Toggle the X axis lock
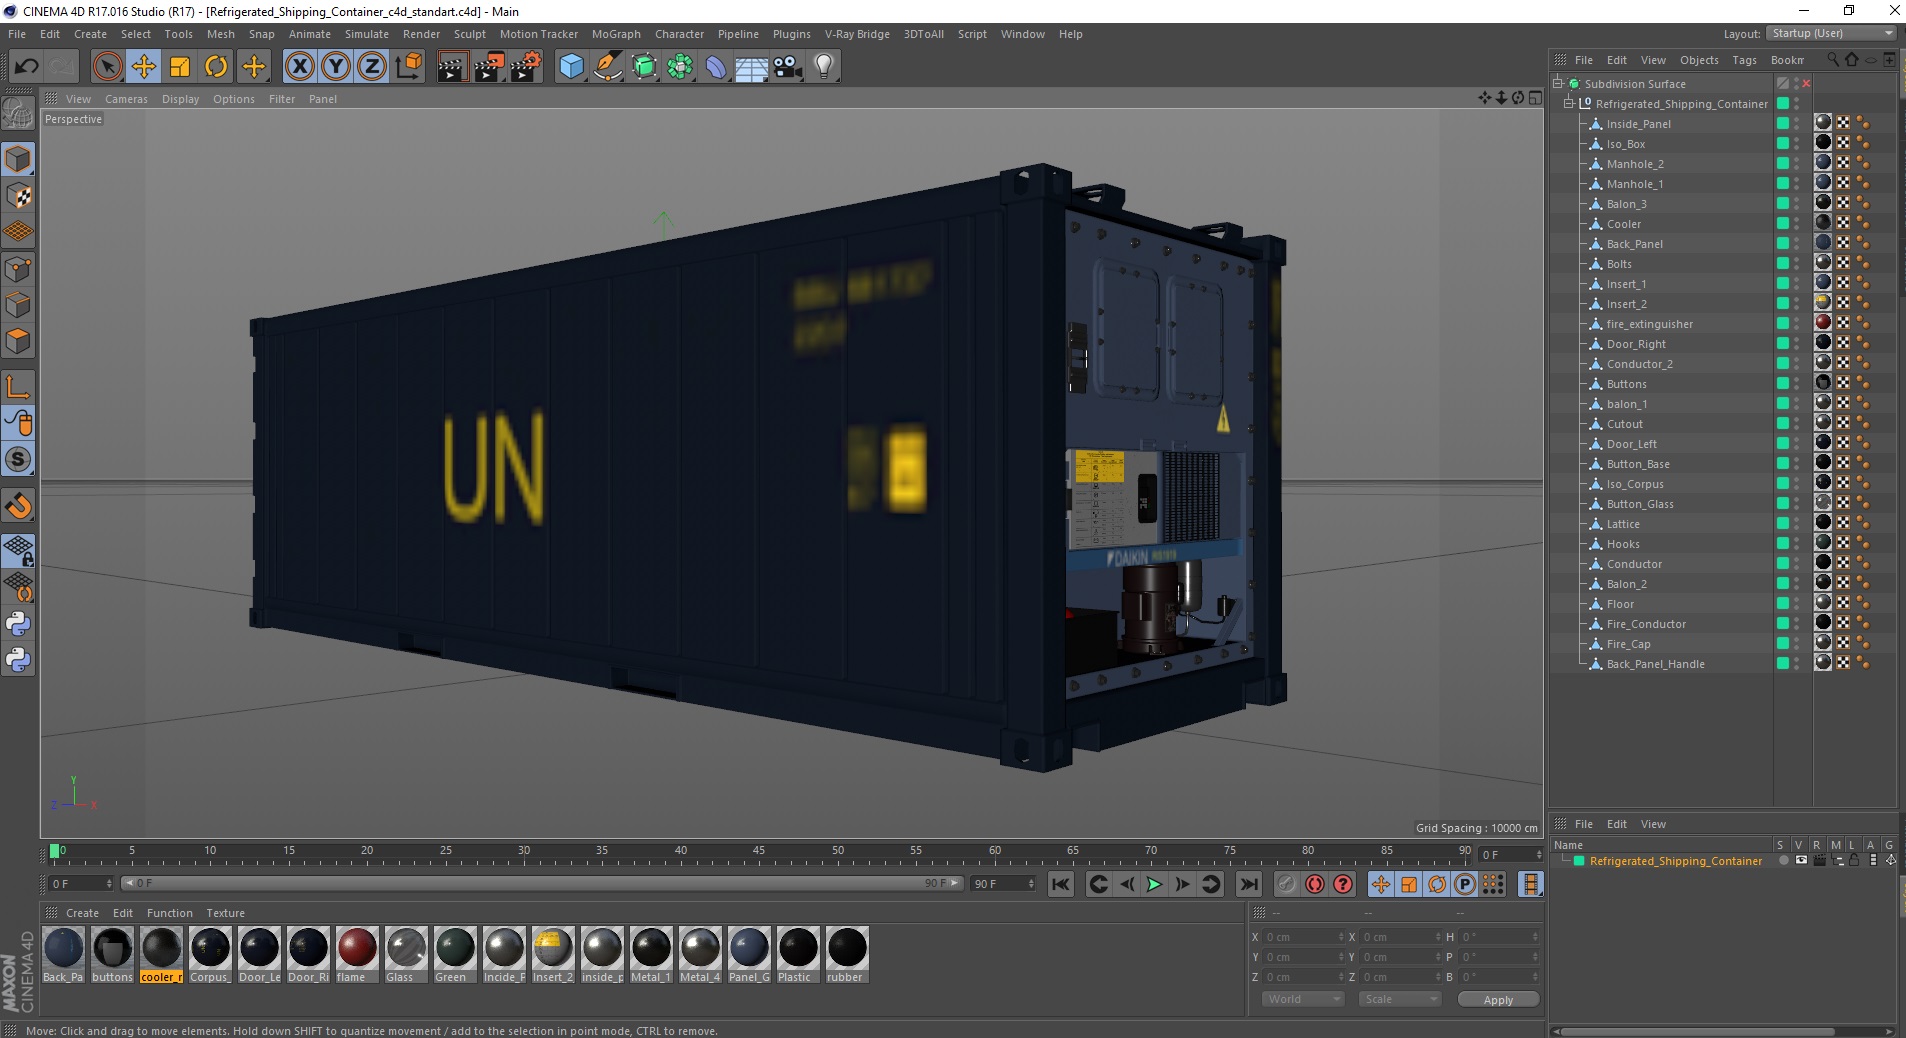Screen dimensions: 1906x1038 click(x=299, y=67)
